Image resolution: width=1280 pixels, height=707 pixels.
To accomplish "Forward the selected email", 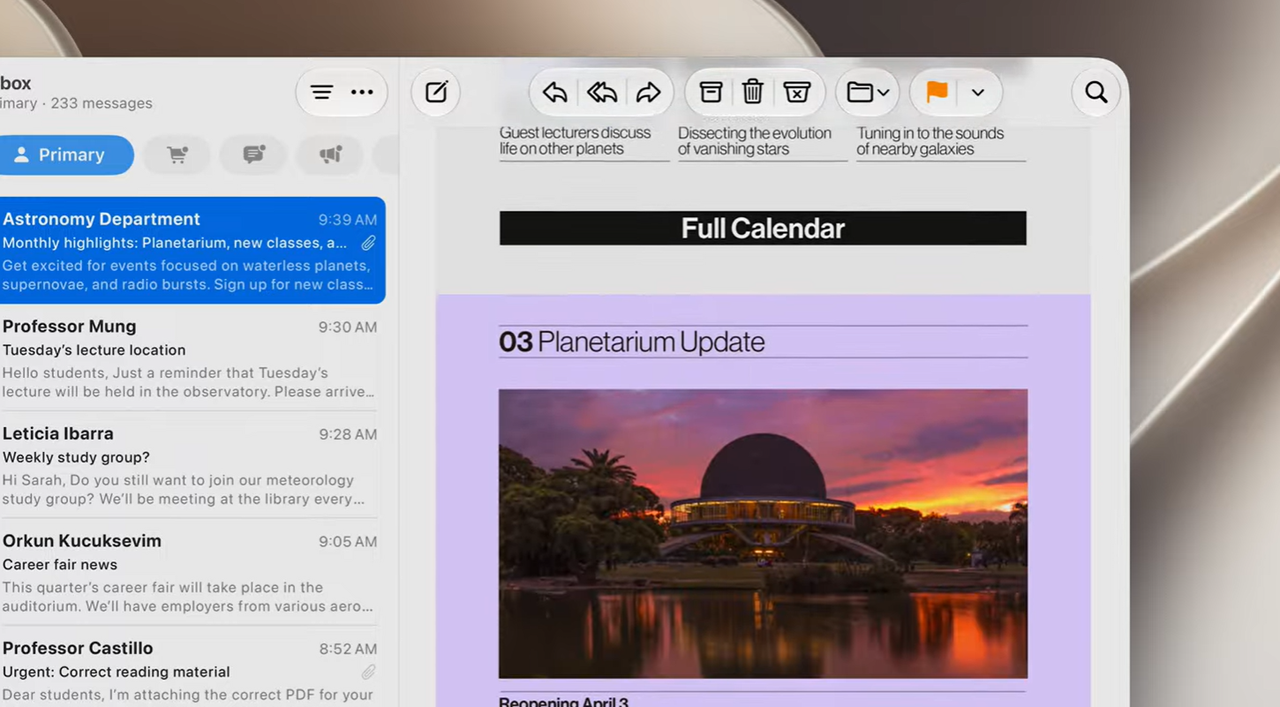I will tap(649, 93).
